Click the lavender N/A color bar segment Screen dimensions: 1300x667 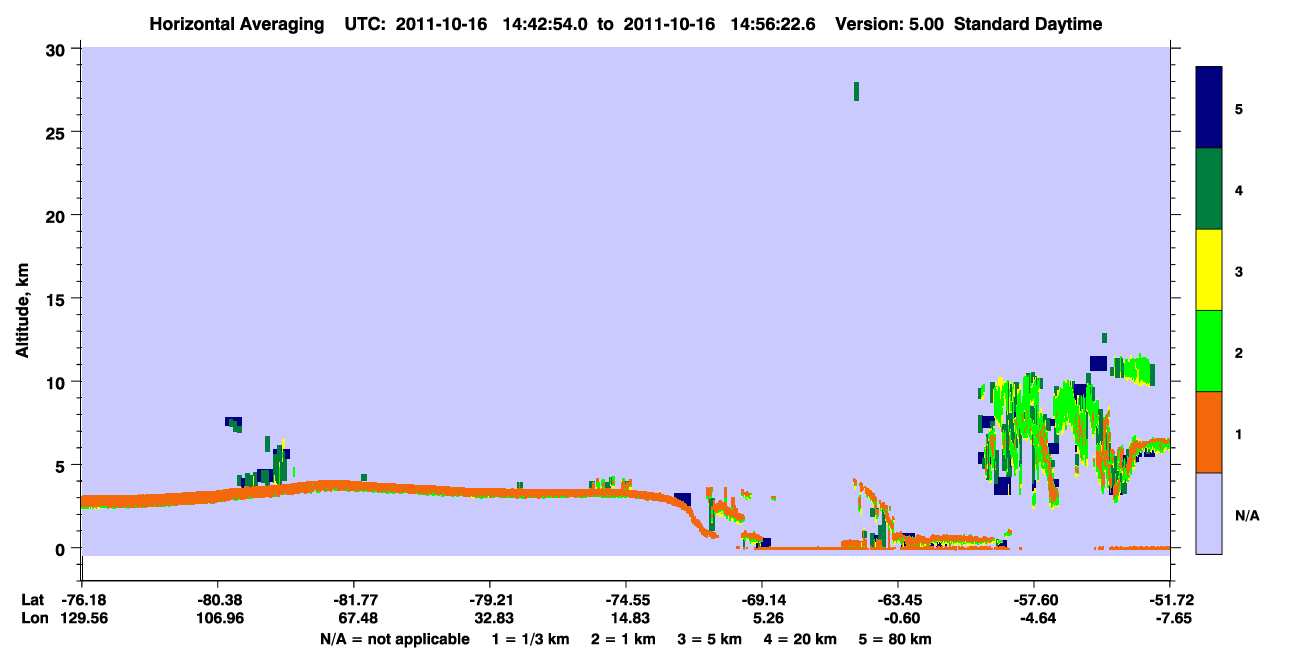point(1209,513)
